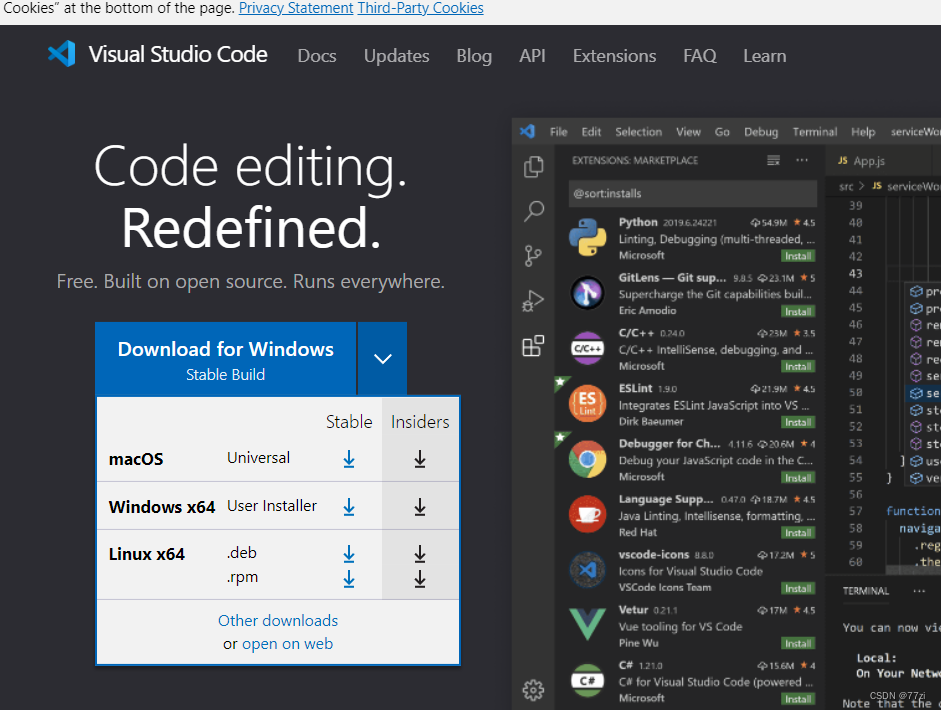
Task: Open Extensions navigation item
Action: (615, 56)
